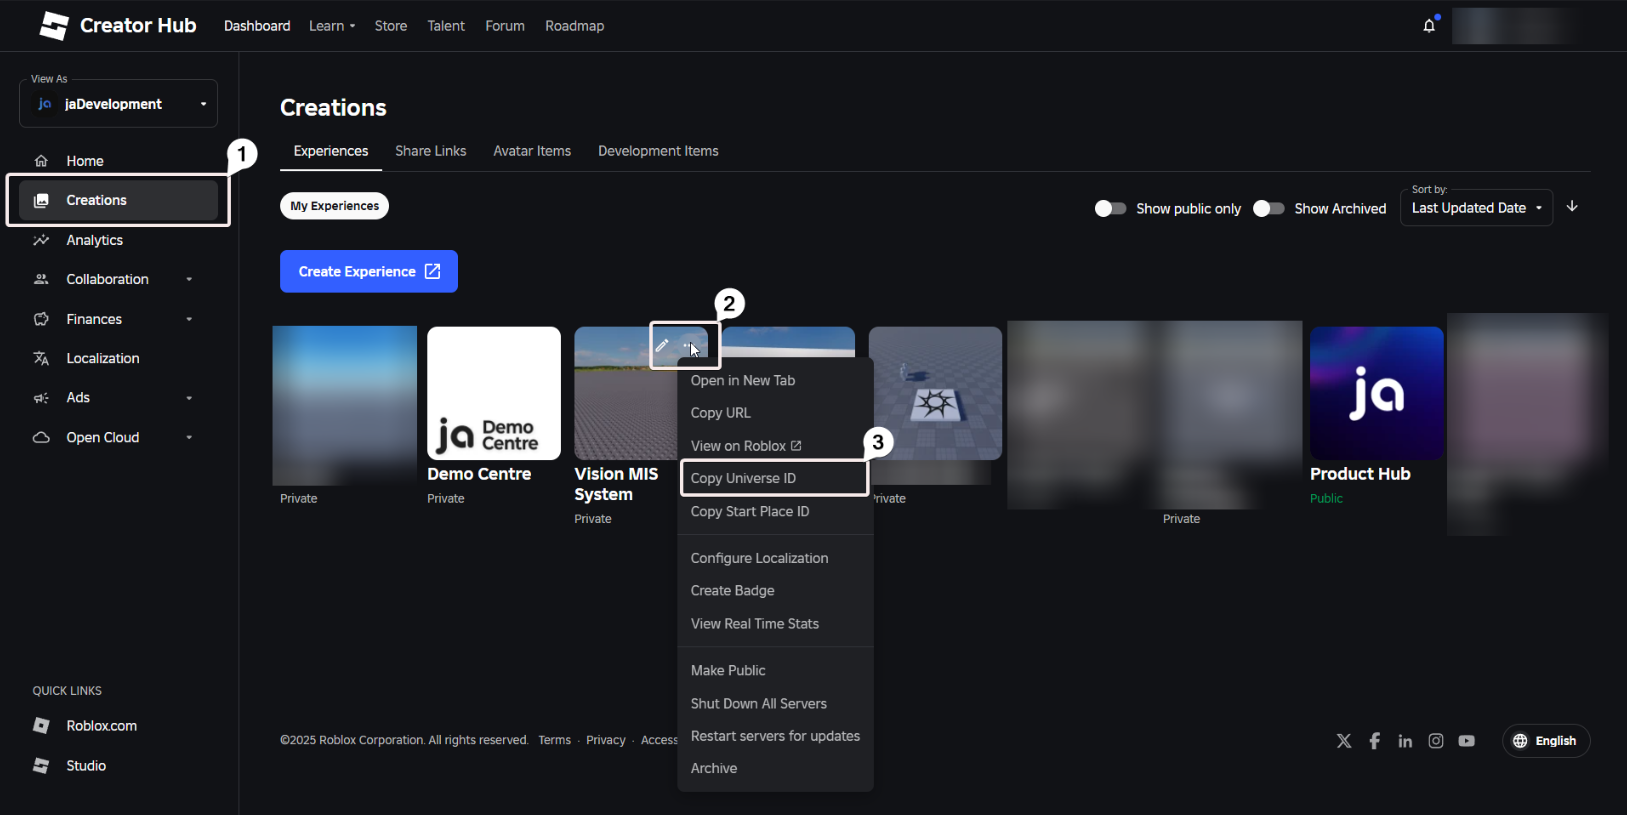Image resolution: width=1627 pixels, height=815 pixels.
Task: Expand the Ads sidebar section
Action: 189,398
